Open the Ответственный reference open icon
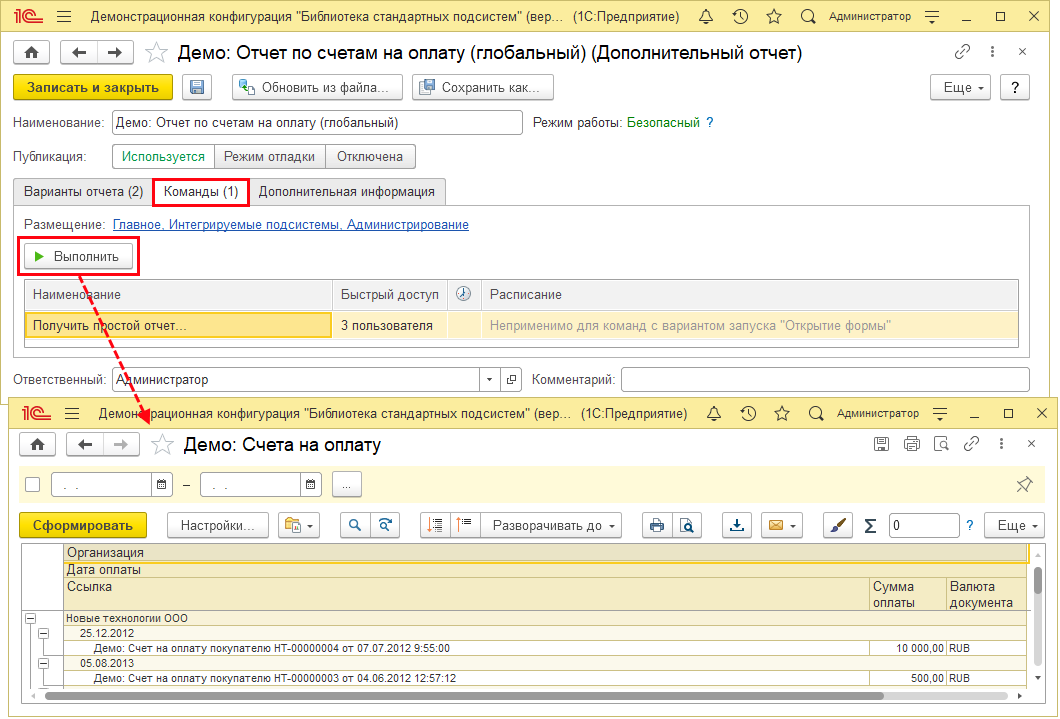The image size is (1060, 719). click(511, 380)
